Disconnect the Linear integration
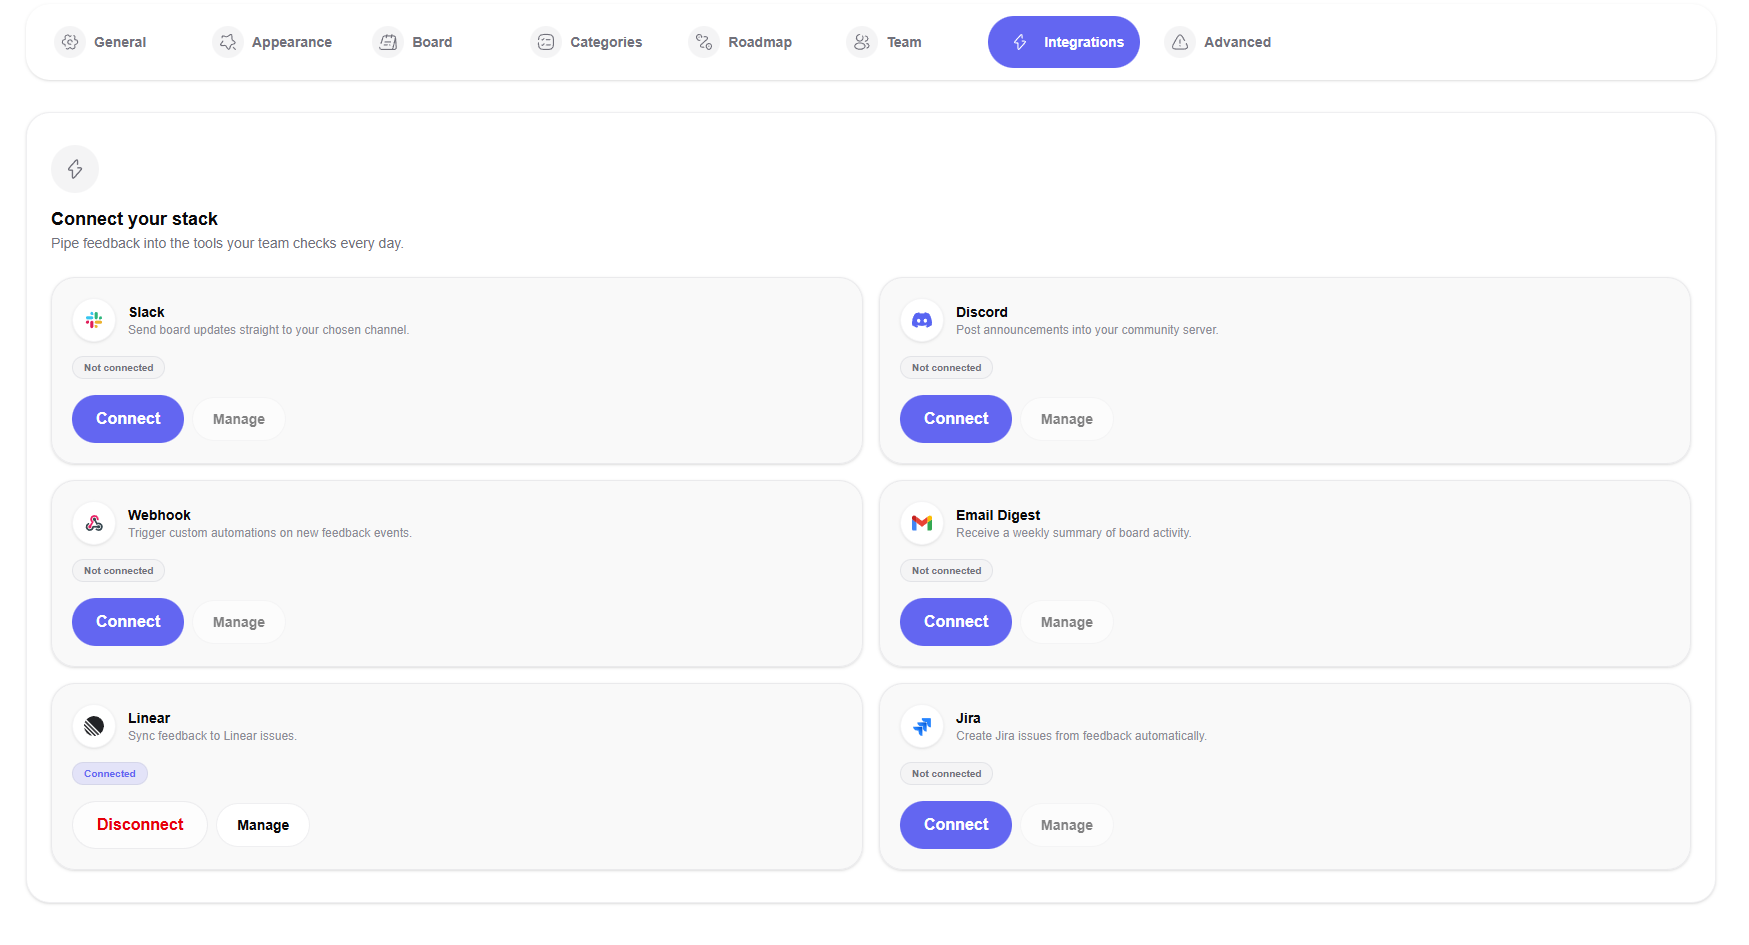Screen dimensions: 1749x945 pyautogui.click(x=139, y=824)
